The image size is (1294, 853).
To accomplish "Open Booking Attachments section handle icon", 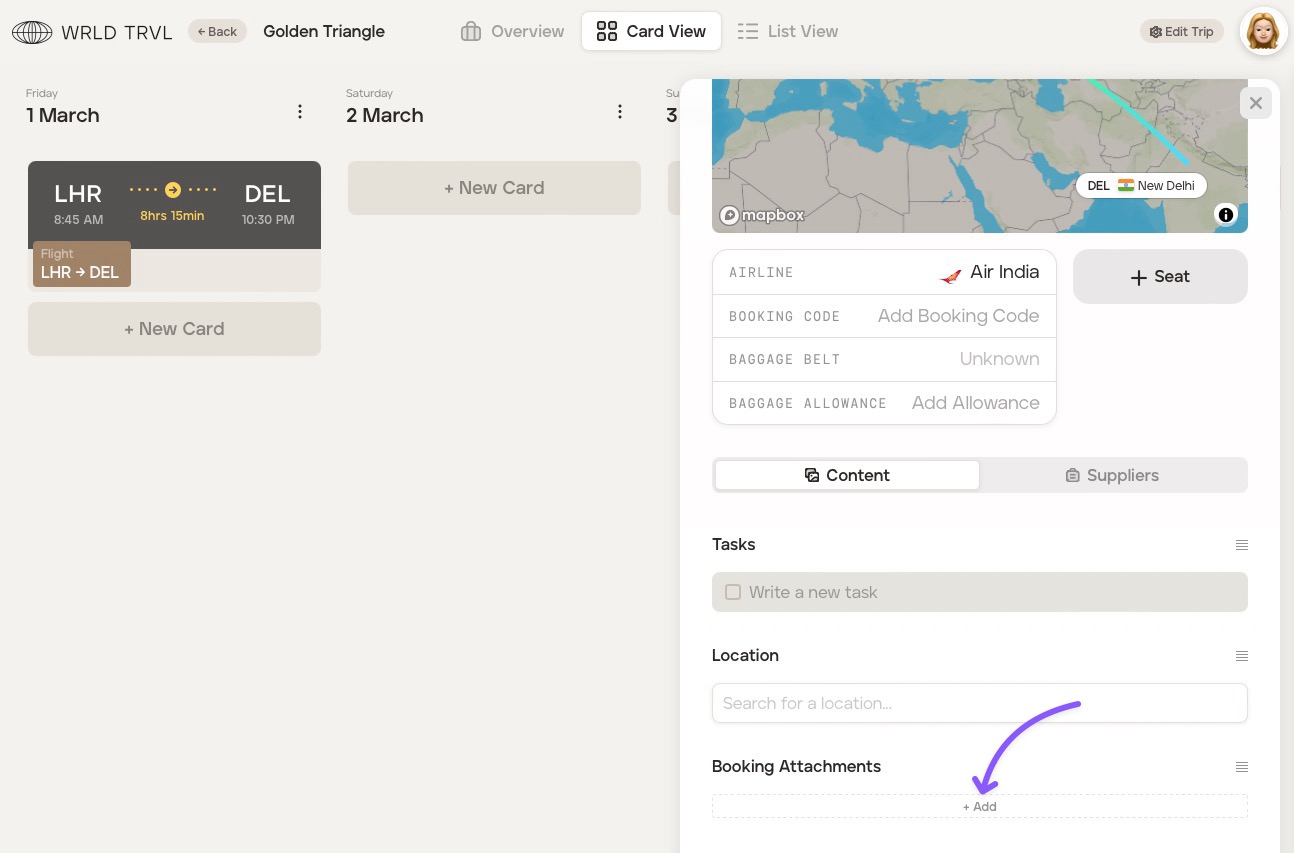I will 1241,767.
